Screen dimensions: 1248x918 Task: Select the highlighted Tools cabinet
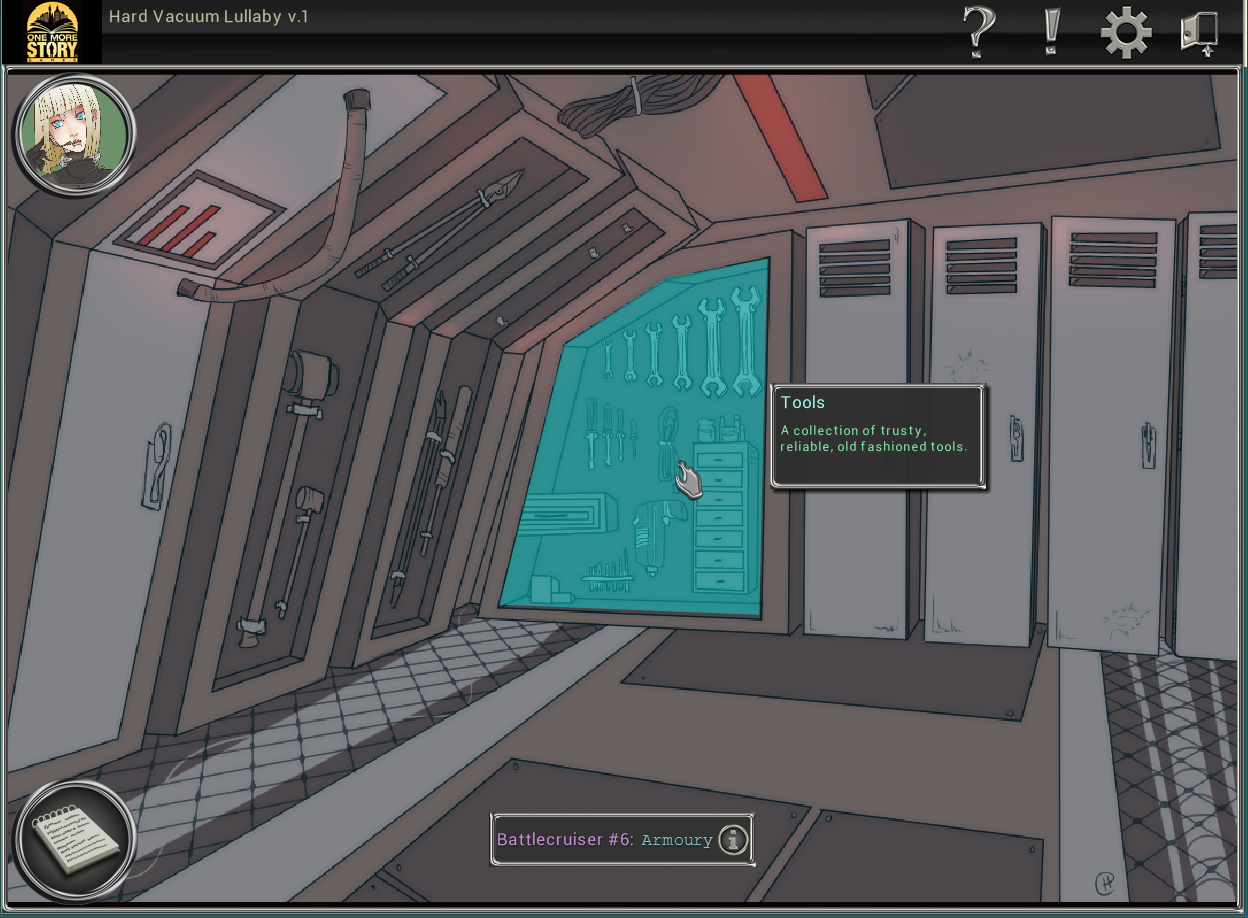tap(640, 440)
